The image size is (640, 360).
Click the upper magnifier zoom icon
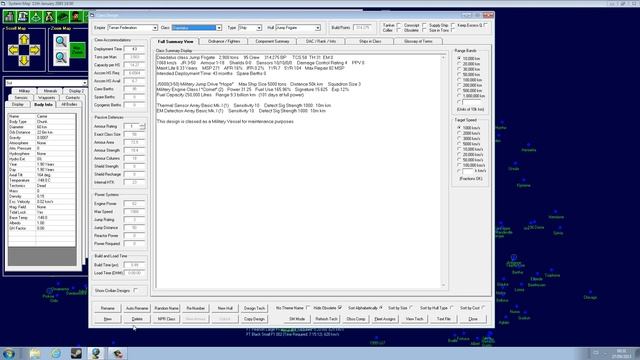point(61,41)
